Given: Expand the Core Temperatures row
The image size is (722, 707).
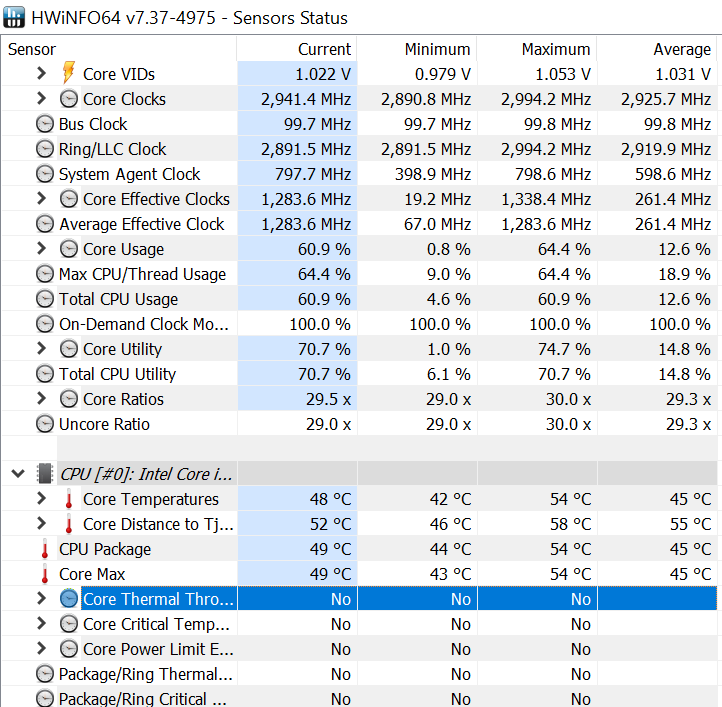Looking at the screenshot, I should point(41,498).
